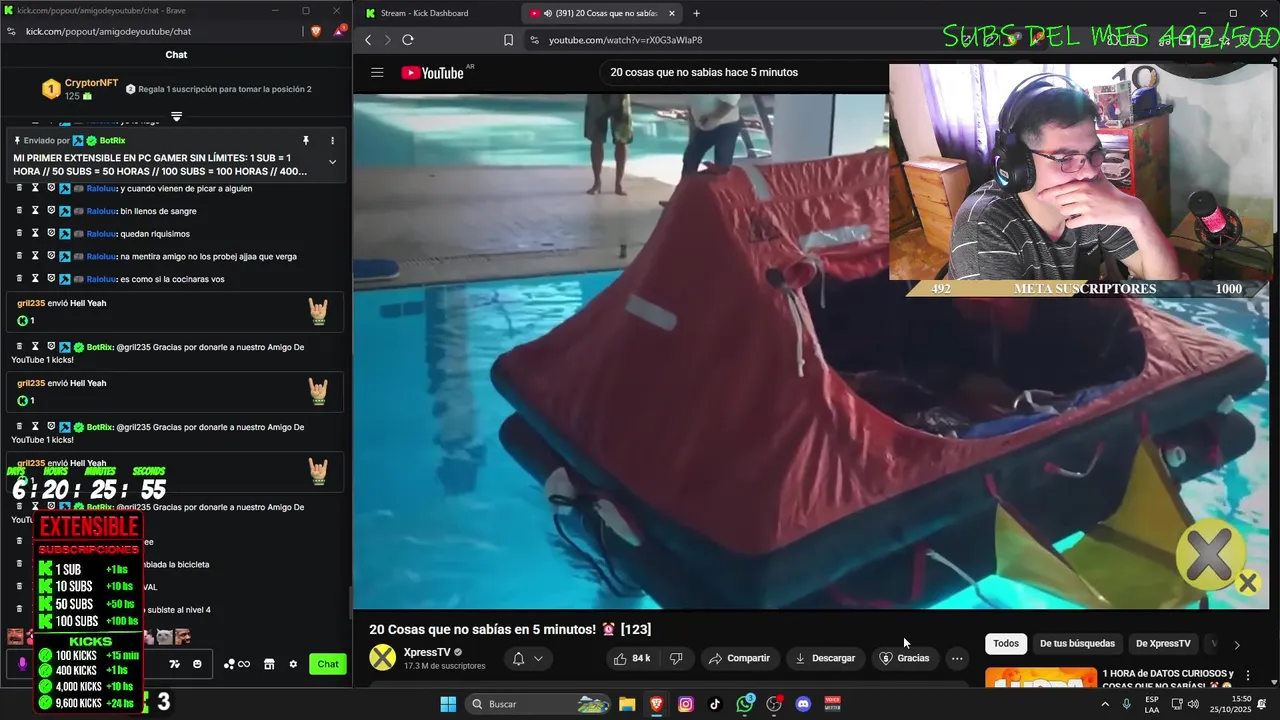The height and width of the screenshot is (720, 1280).
Task: Open the 1 HORA de DATOS CURIOSOS thumbnail
Action: point(1040,678)
